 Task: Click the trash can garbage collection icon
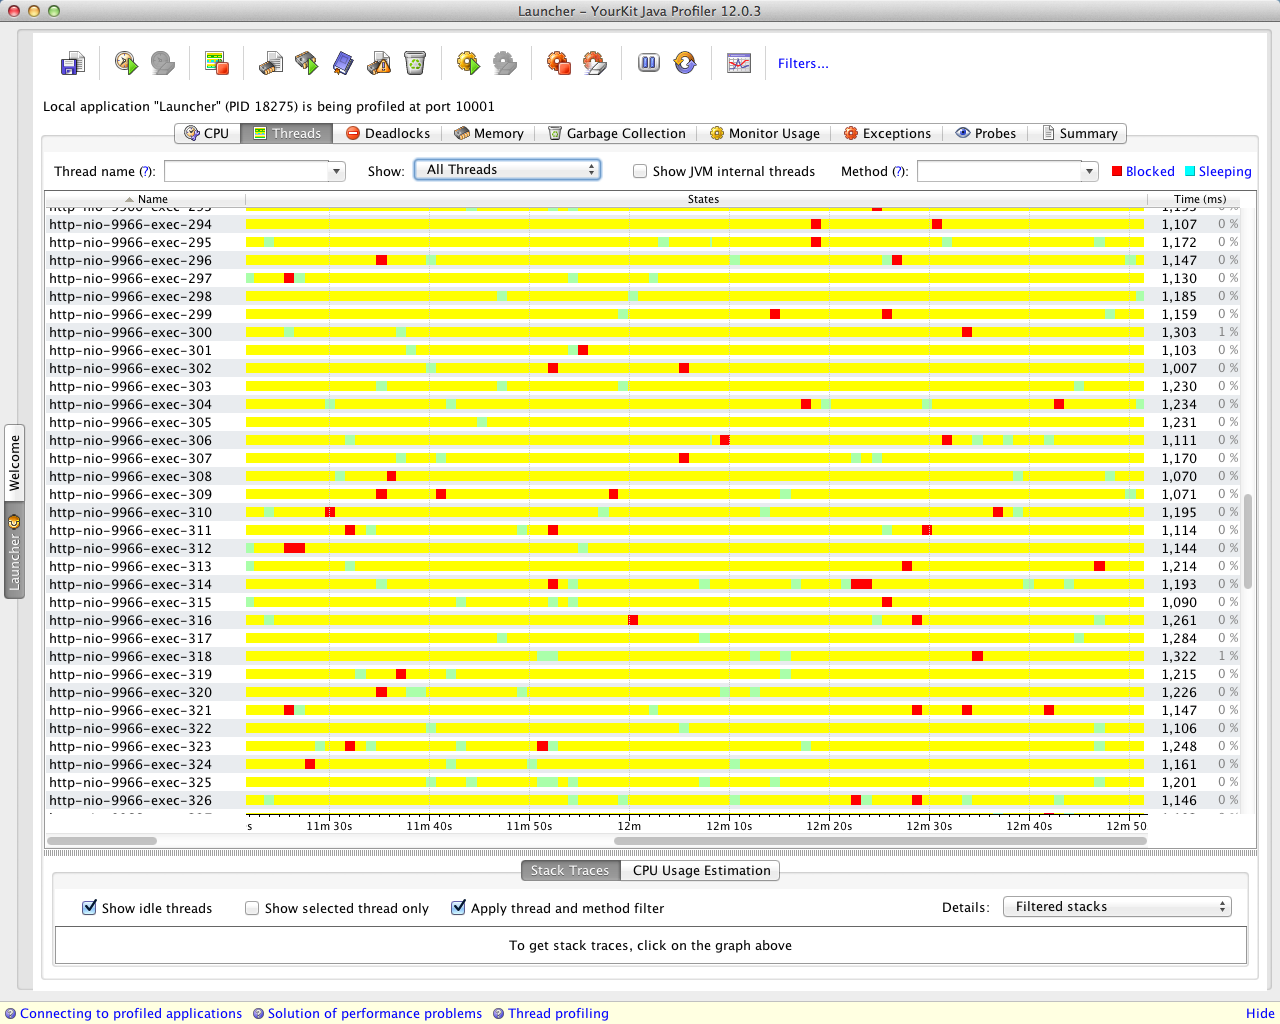click(x=415, y=63)
